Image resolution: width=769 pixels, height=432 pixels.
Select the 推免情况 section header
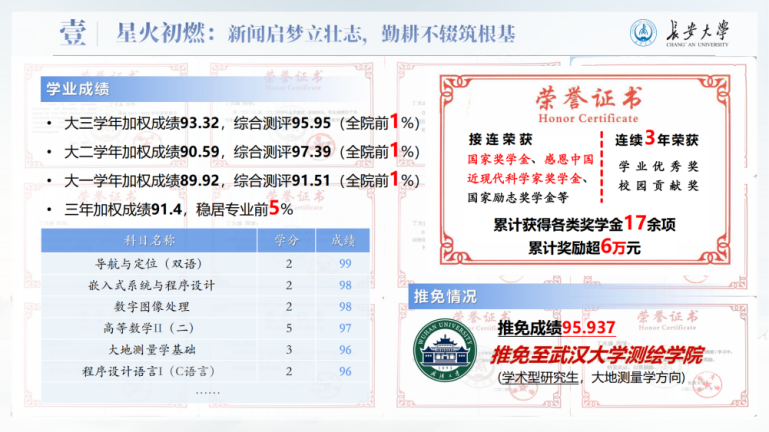click(x=446, y=296)
